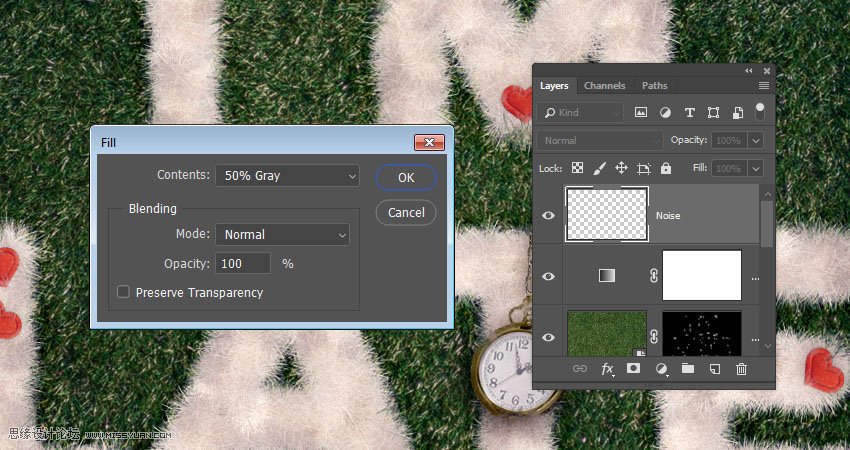Open the blending Mode dropdown in Fill
This screenshot has height=450, width=850.
(282, 235)
